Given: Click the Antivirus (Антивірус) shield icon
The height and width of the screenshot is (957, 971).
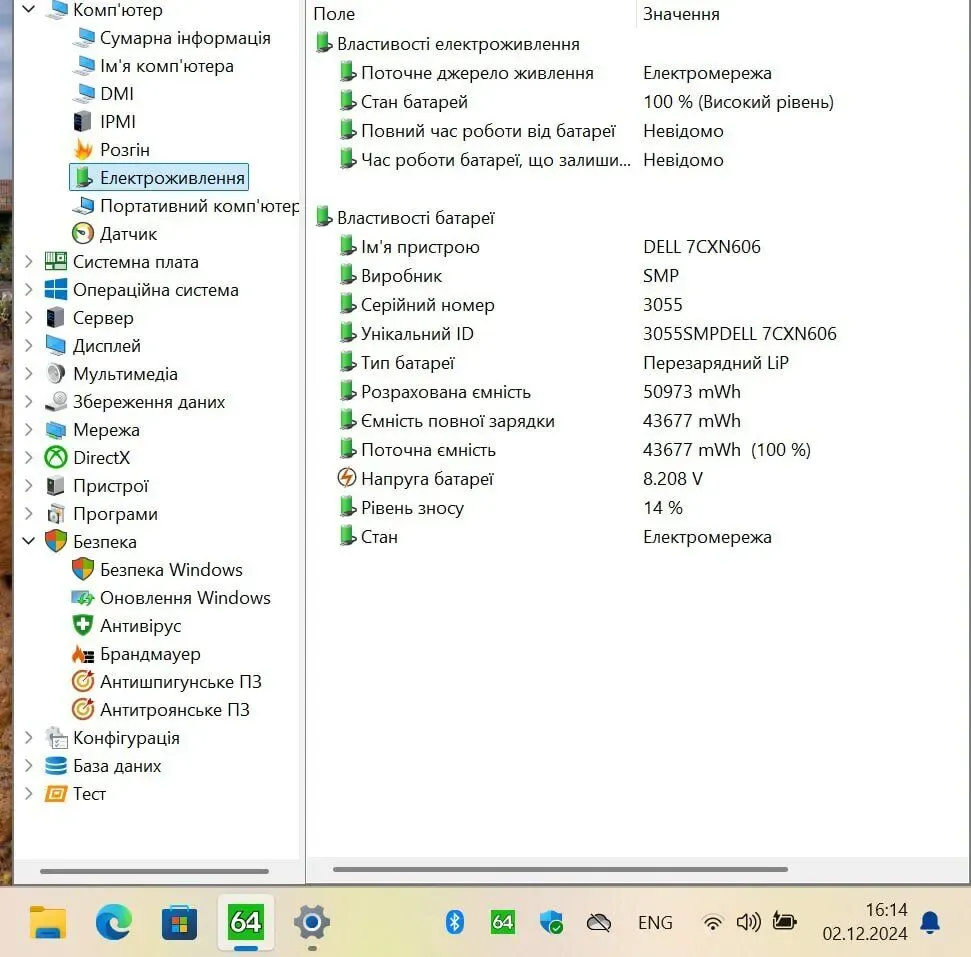Looking at the screenshot, I should 83,626.
